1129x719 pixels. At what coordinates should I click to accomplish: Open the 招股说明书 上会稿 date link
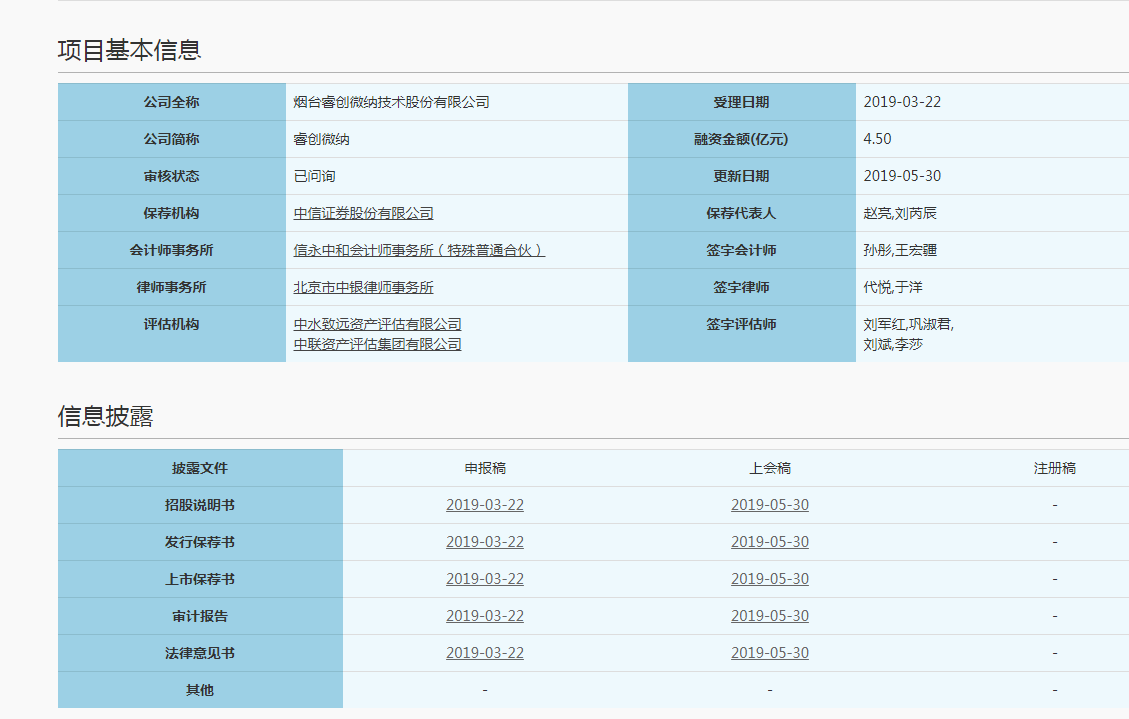tap(769, 505)
